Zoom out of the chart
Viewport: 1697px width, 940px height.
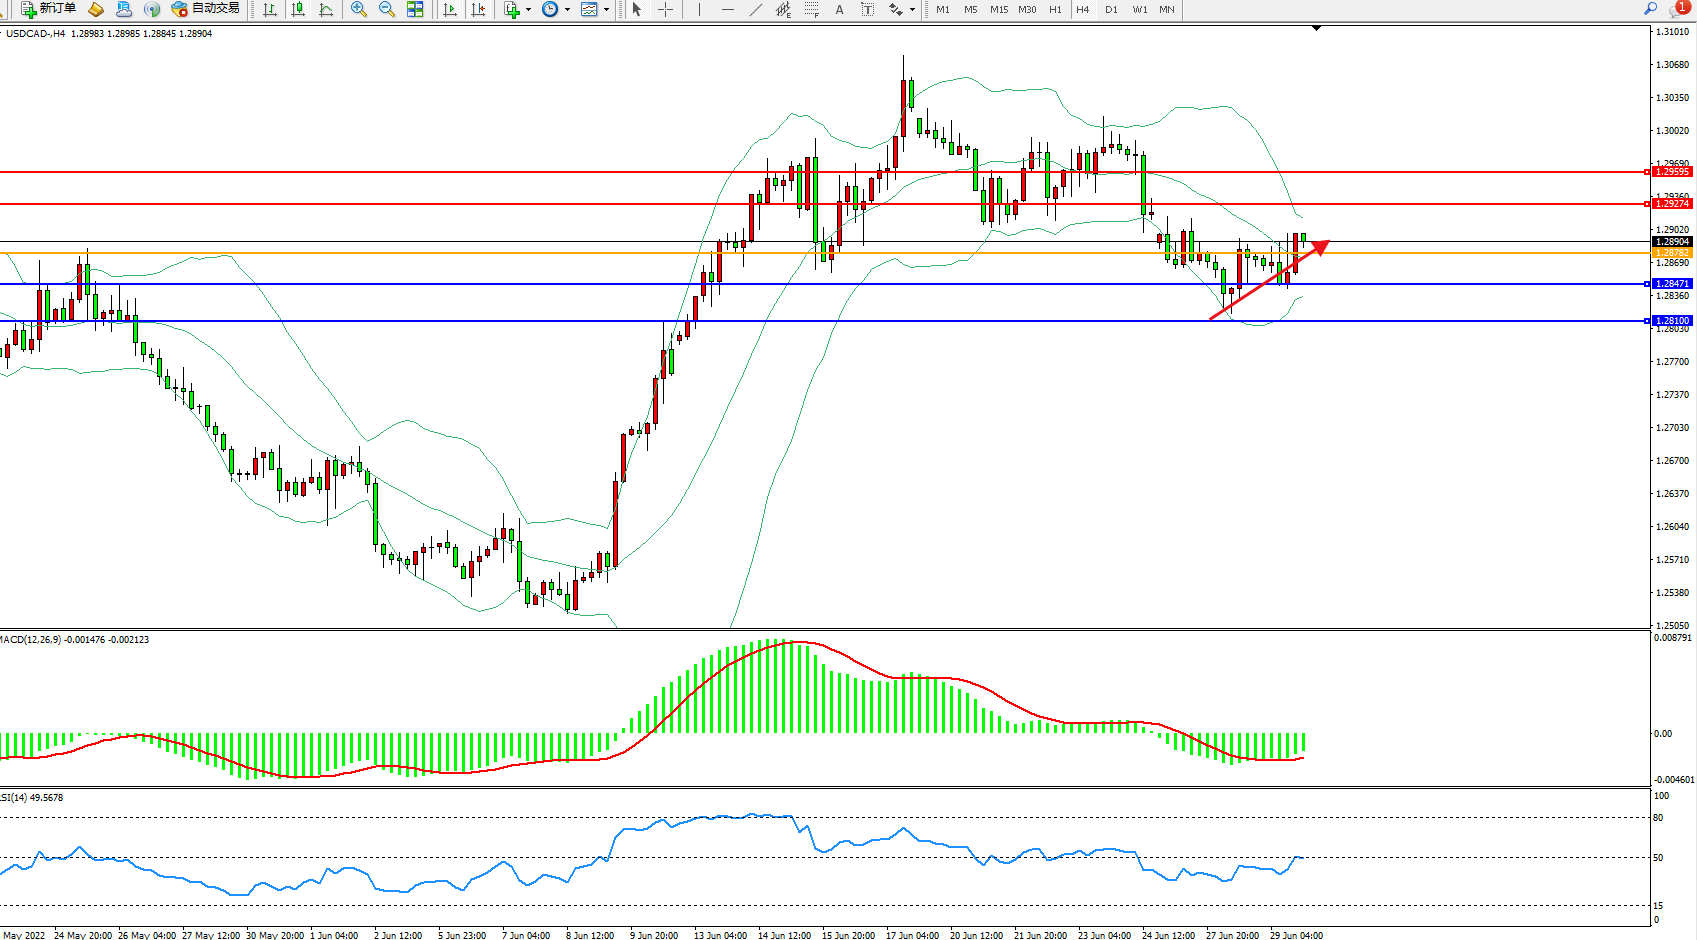pos(387,10)
